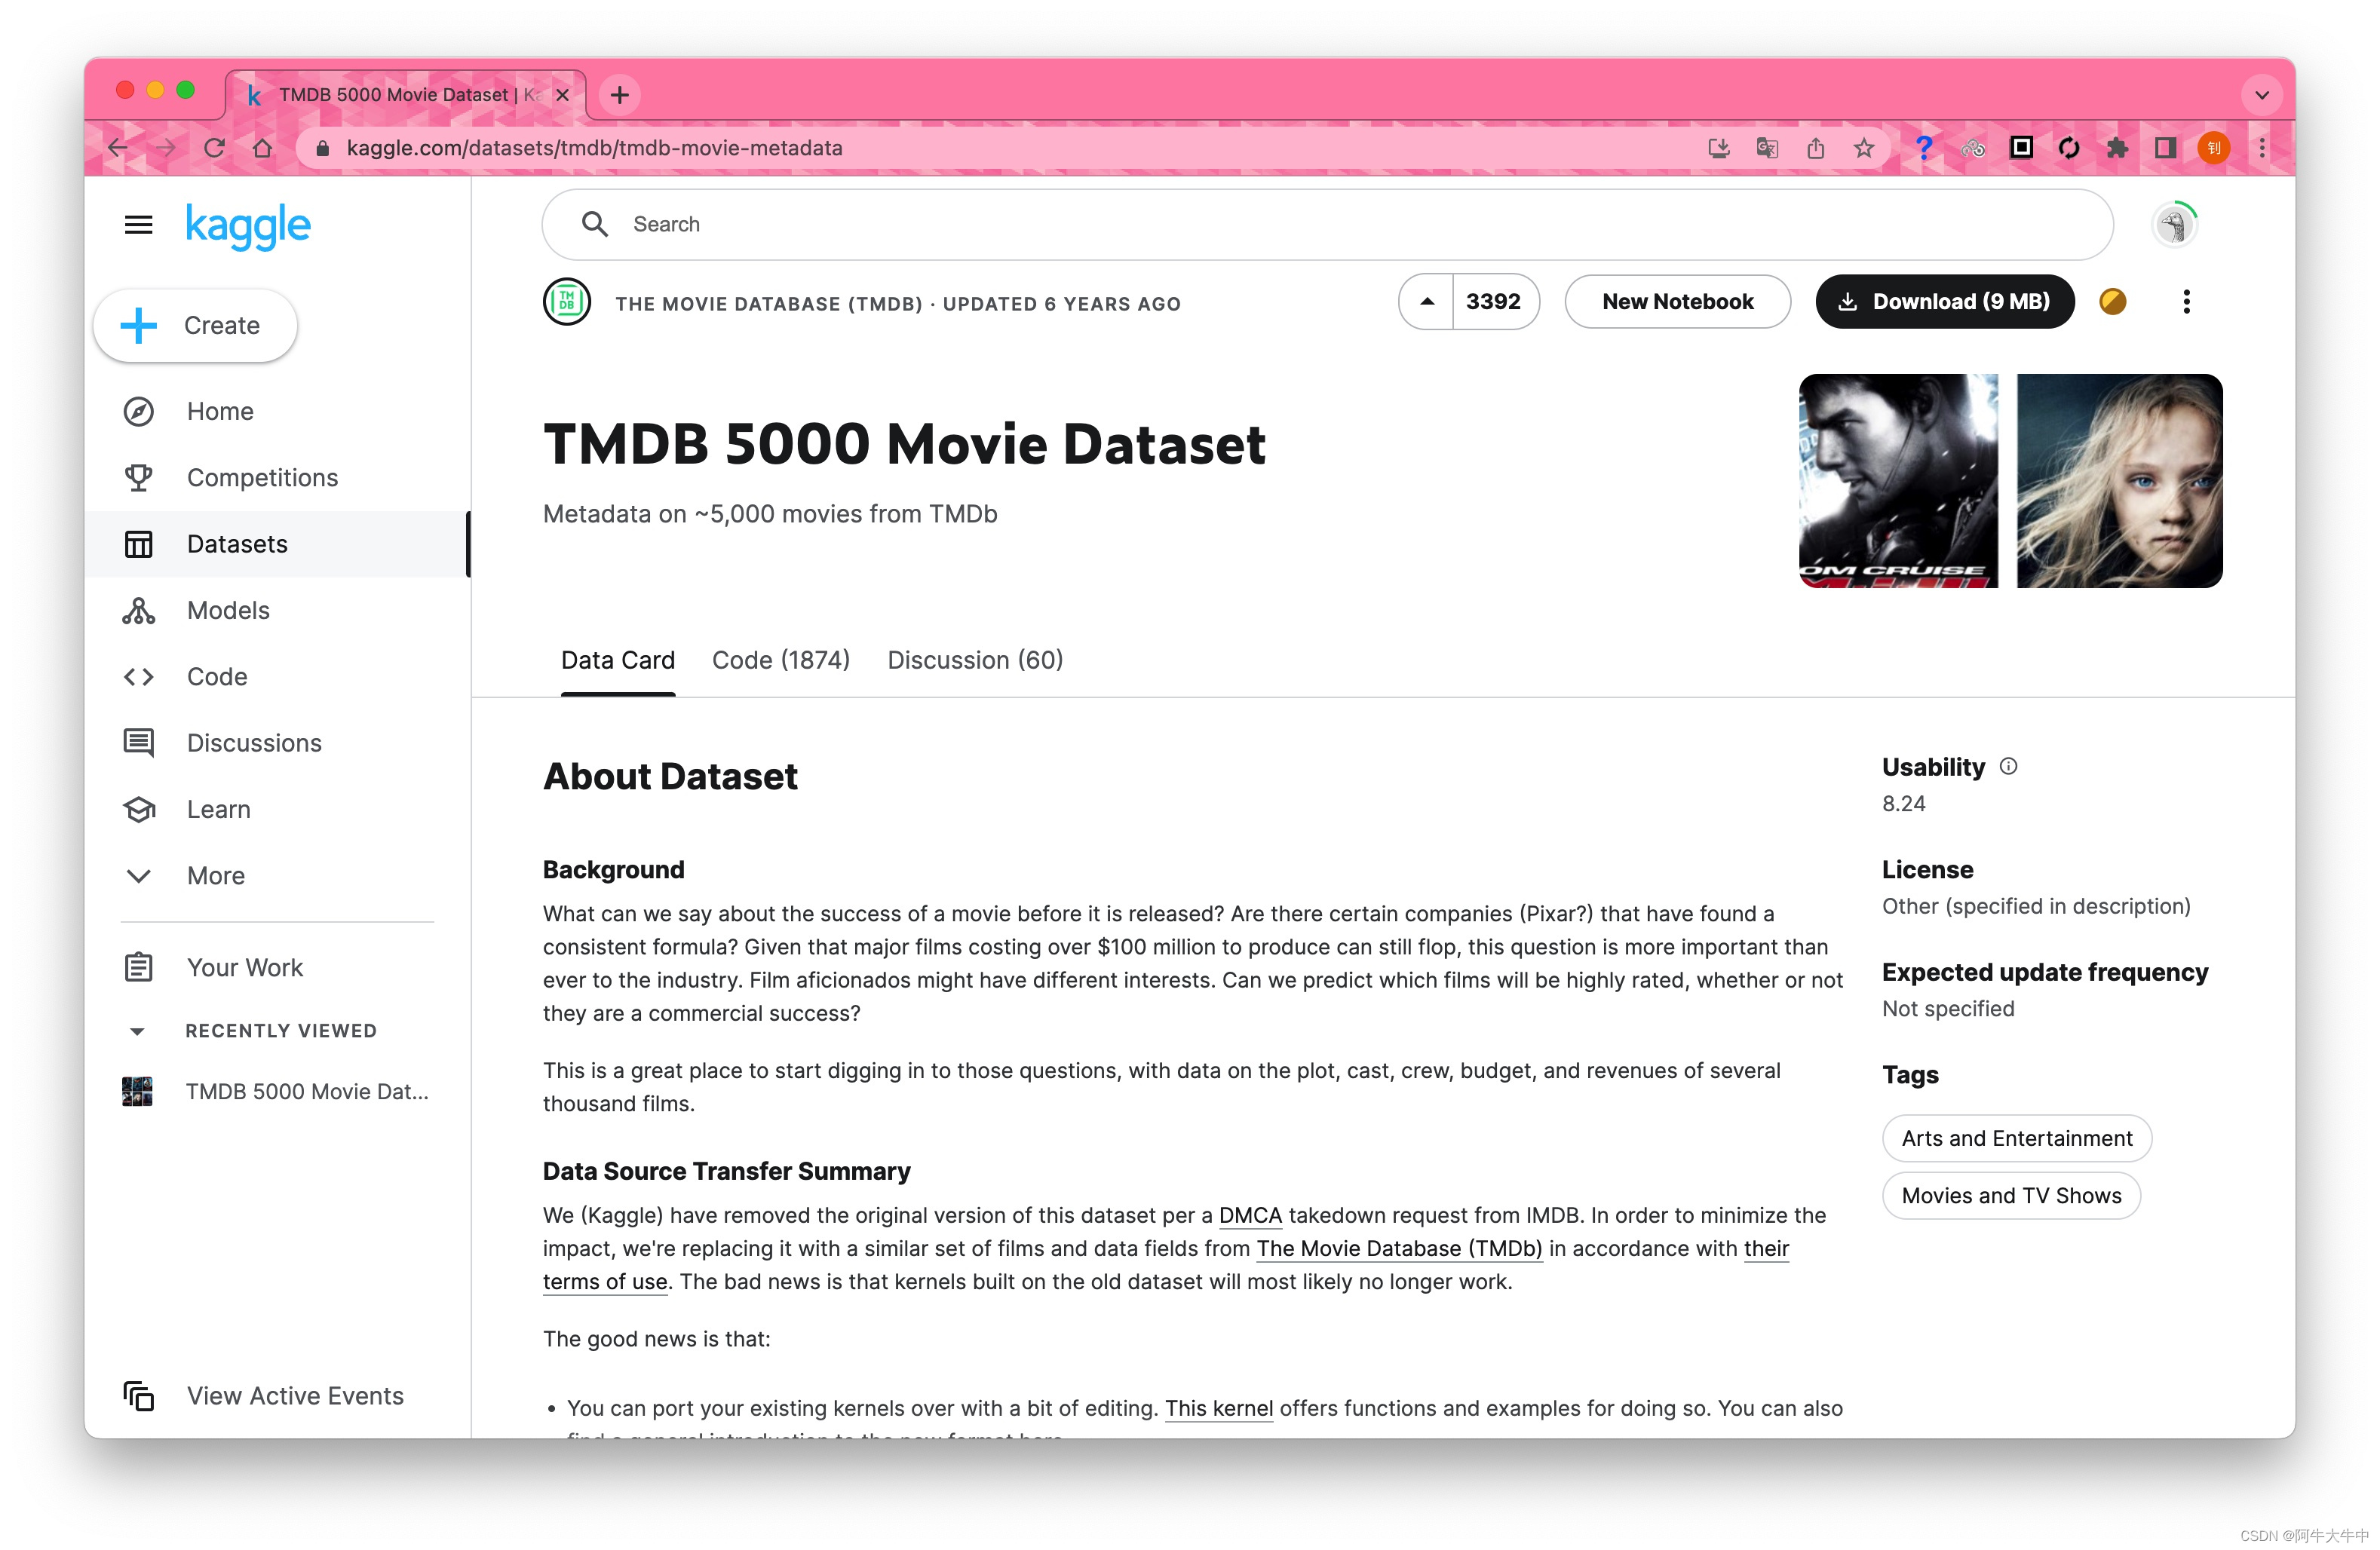Bookmark this page with the star icon
The width and height of the screenshot is (2380, 1550).
[1864, 149]
